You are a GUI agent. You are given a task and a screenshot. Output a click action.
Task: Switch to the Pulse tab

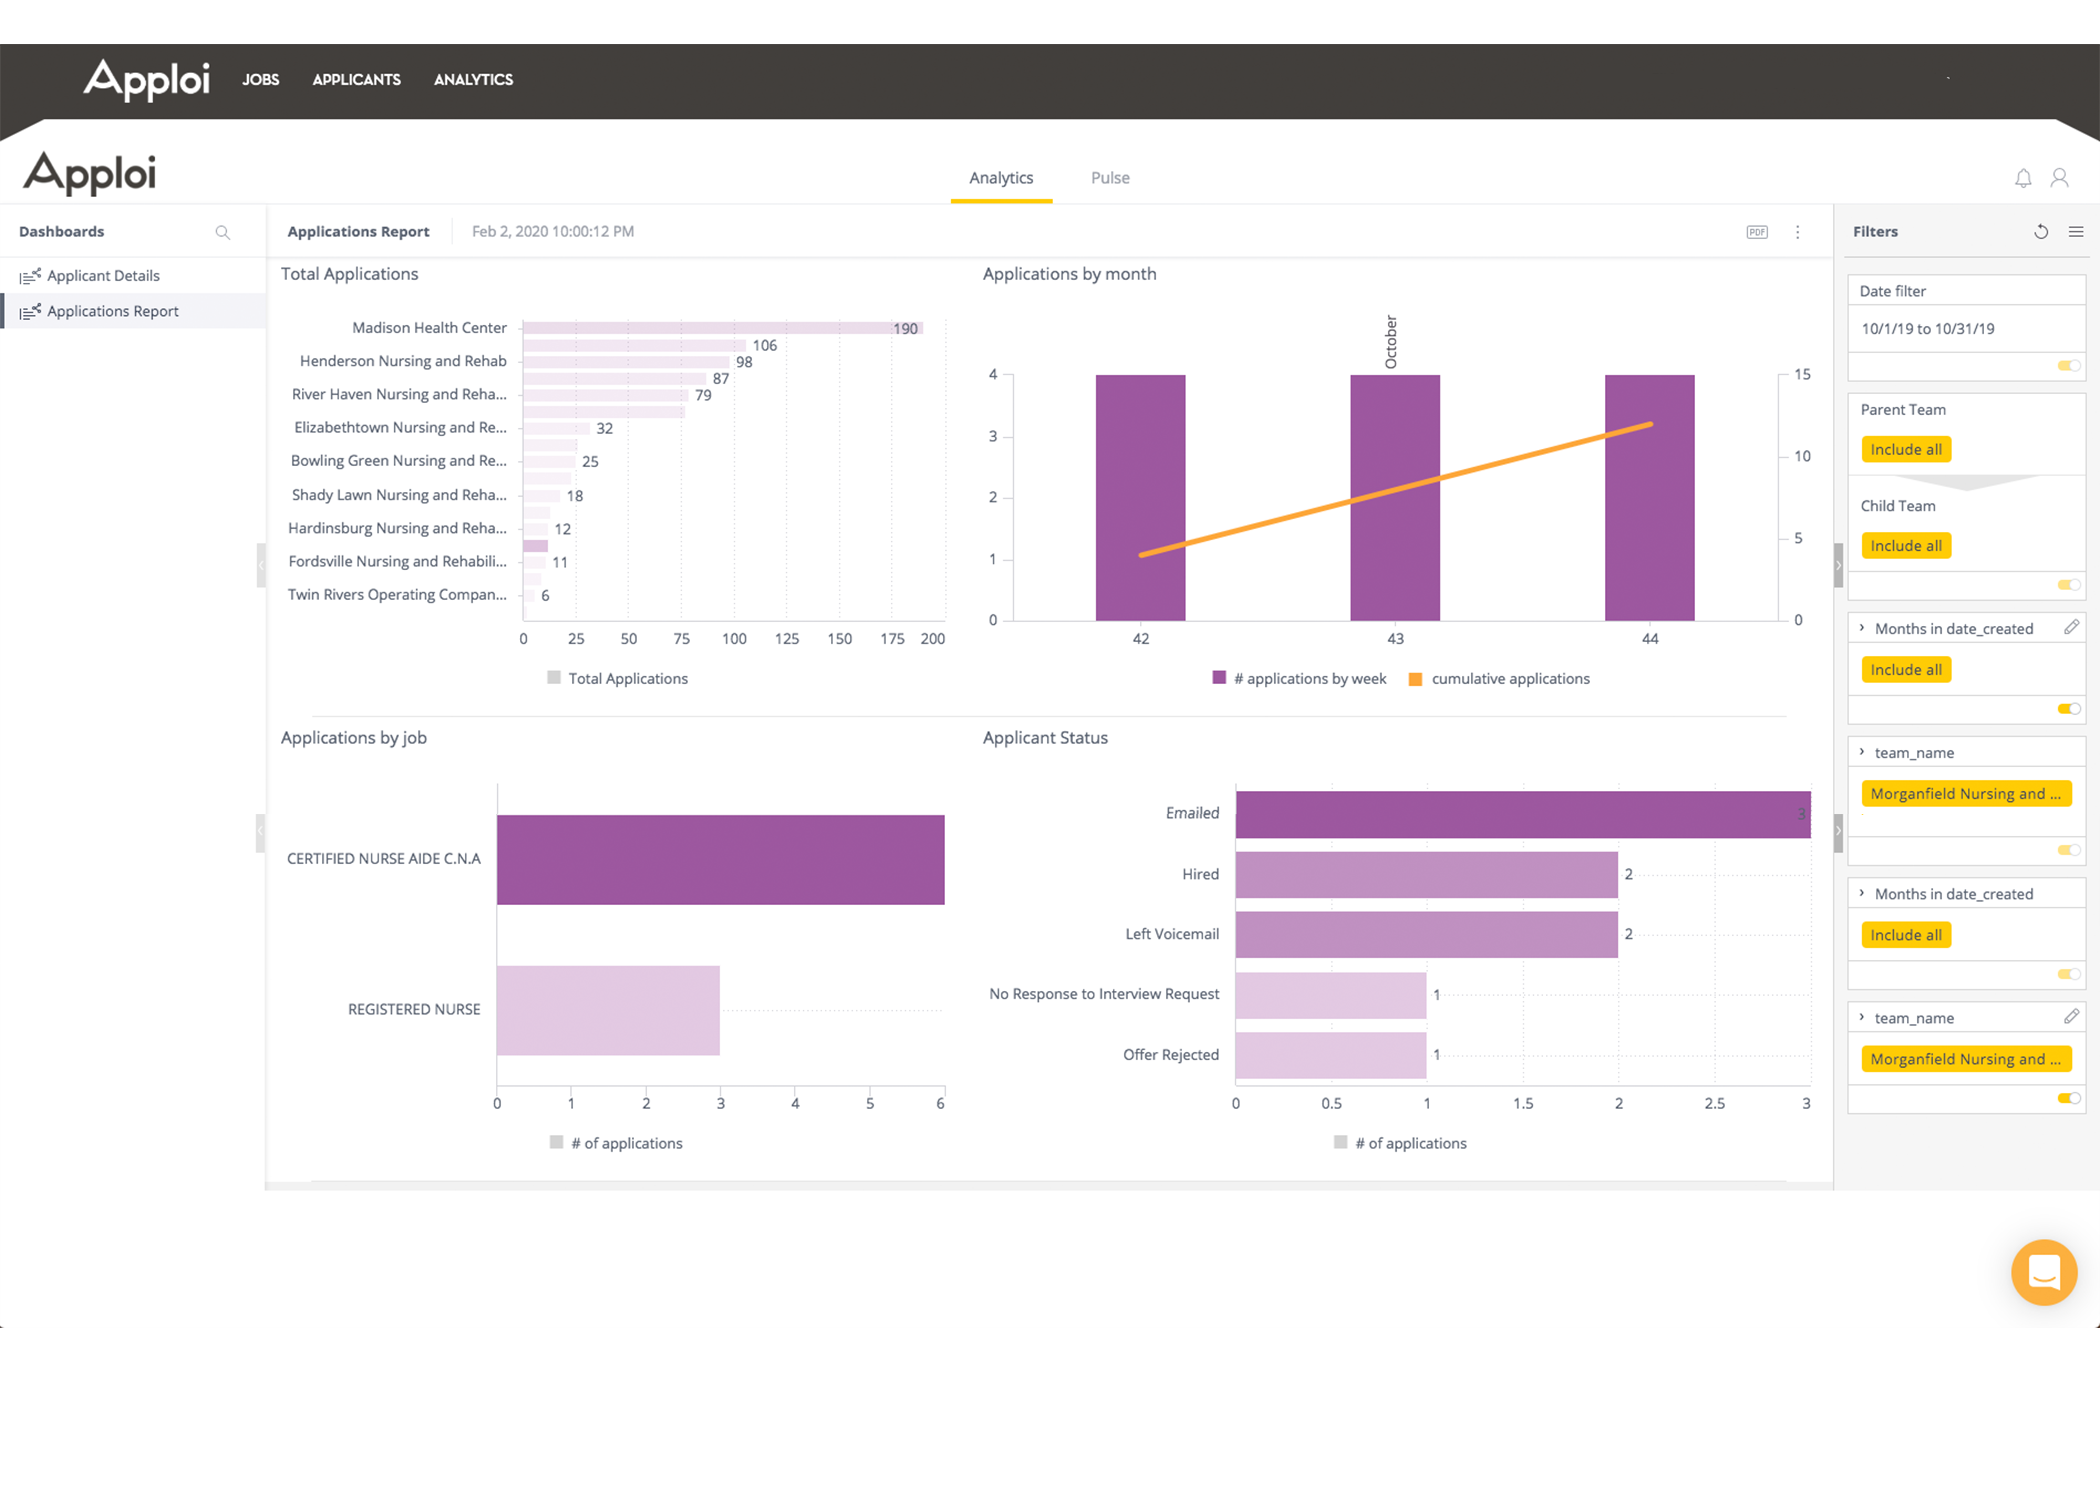tap(1110, 178)
